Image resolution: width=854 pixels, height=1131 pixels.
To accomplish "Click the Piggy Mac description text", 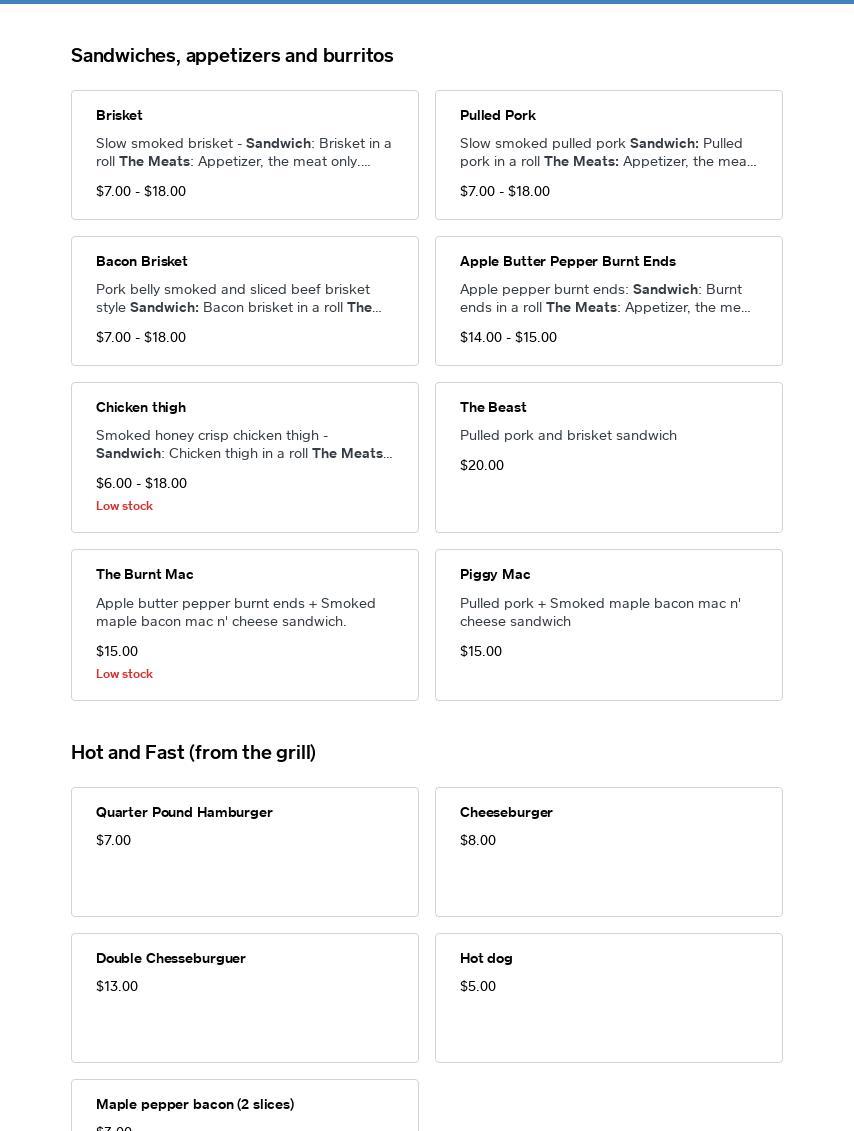I will [600, 612].
